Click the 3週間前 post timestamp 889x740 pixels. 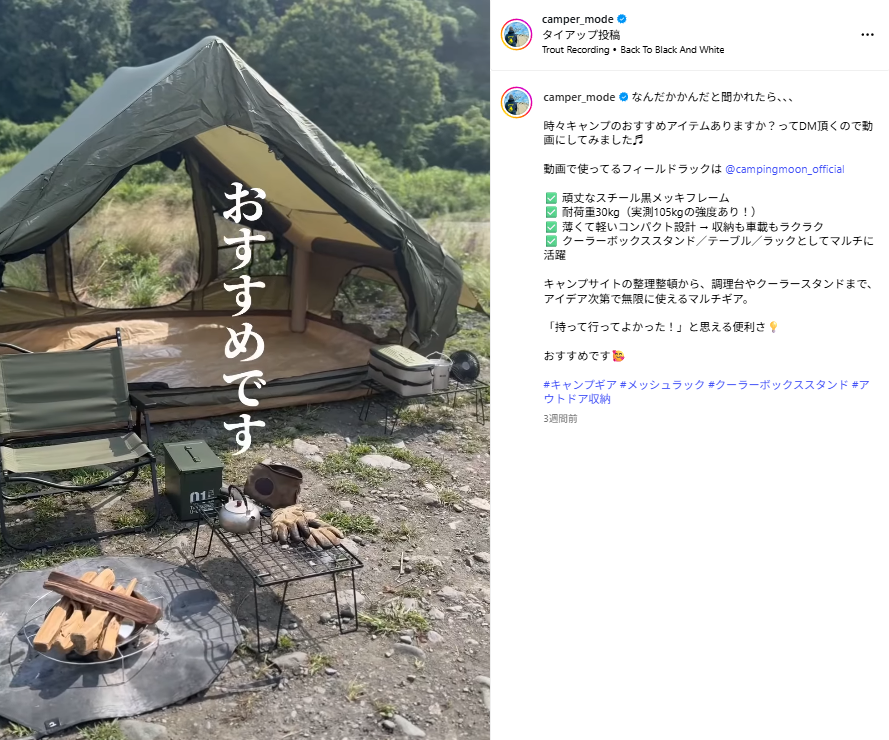point(560,418)
